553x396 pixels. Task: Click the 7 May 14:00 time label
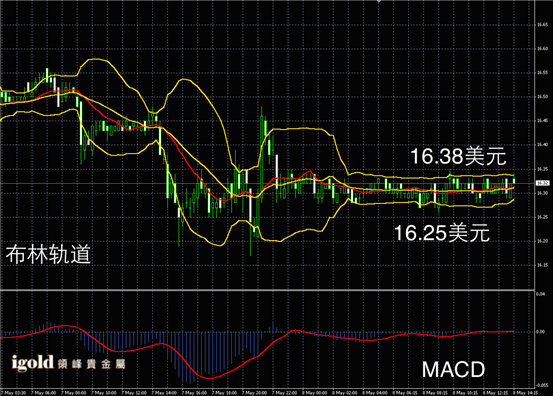click(x=164, y=392)
